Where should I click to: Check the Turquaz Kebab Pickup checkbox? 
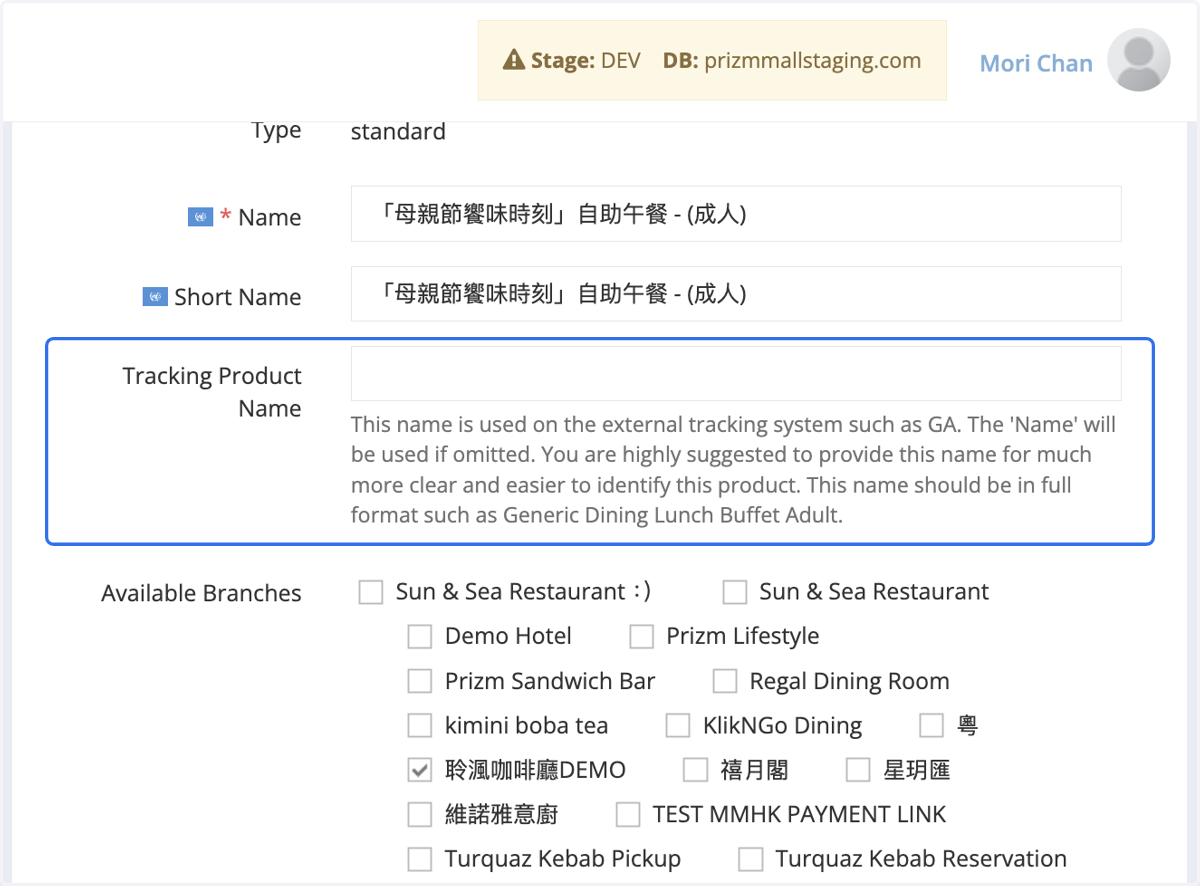point(420,859)
